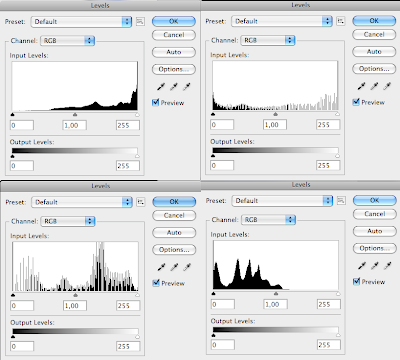This screenshot has height=360, width=400.
Task: Pick white point eyedropper in bottom-right Levels dialog
Action: (x=388, y=266)
